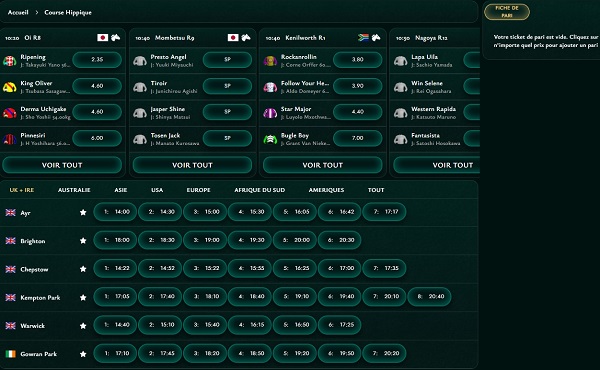Image resolution: width=600 pixels, height=370 pixels.
Task: Click King Oliver's yellow silk icon
Action: coord(10,87)
